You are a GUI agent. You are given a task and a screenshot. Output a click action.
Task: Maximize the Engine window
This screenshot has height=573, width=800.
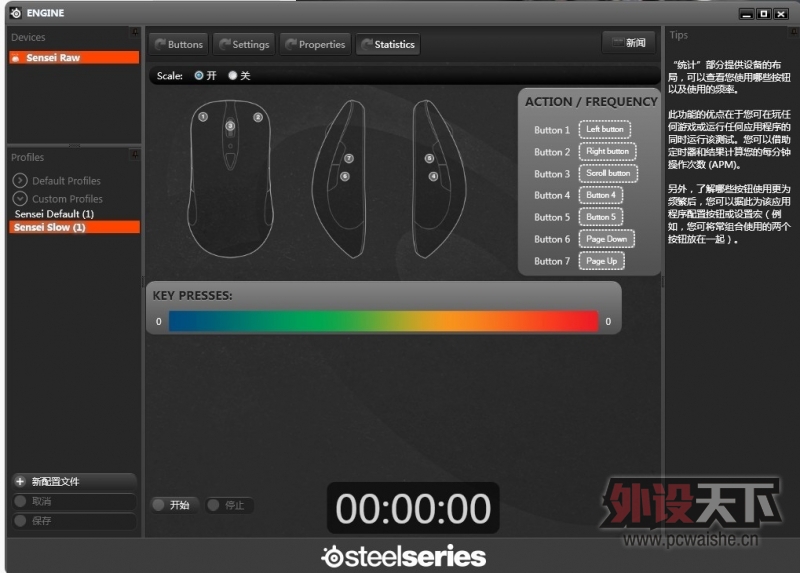(763, 14)
